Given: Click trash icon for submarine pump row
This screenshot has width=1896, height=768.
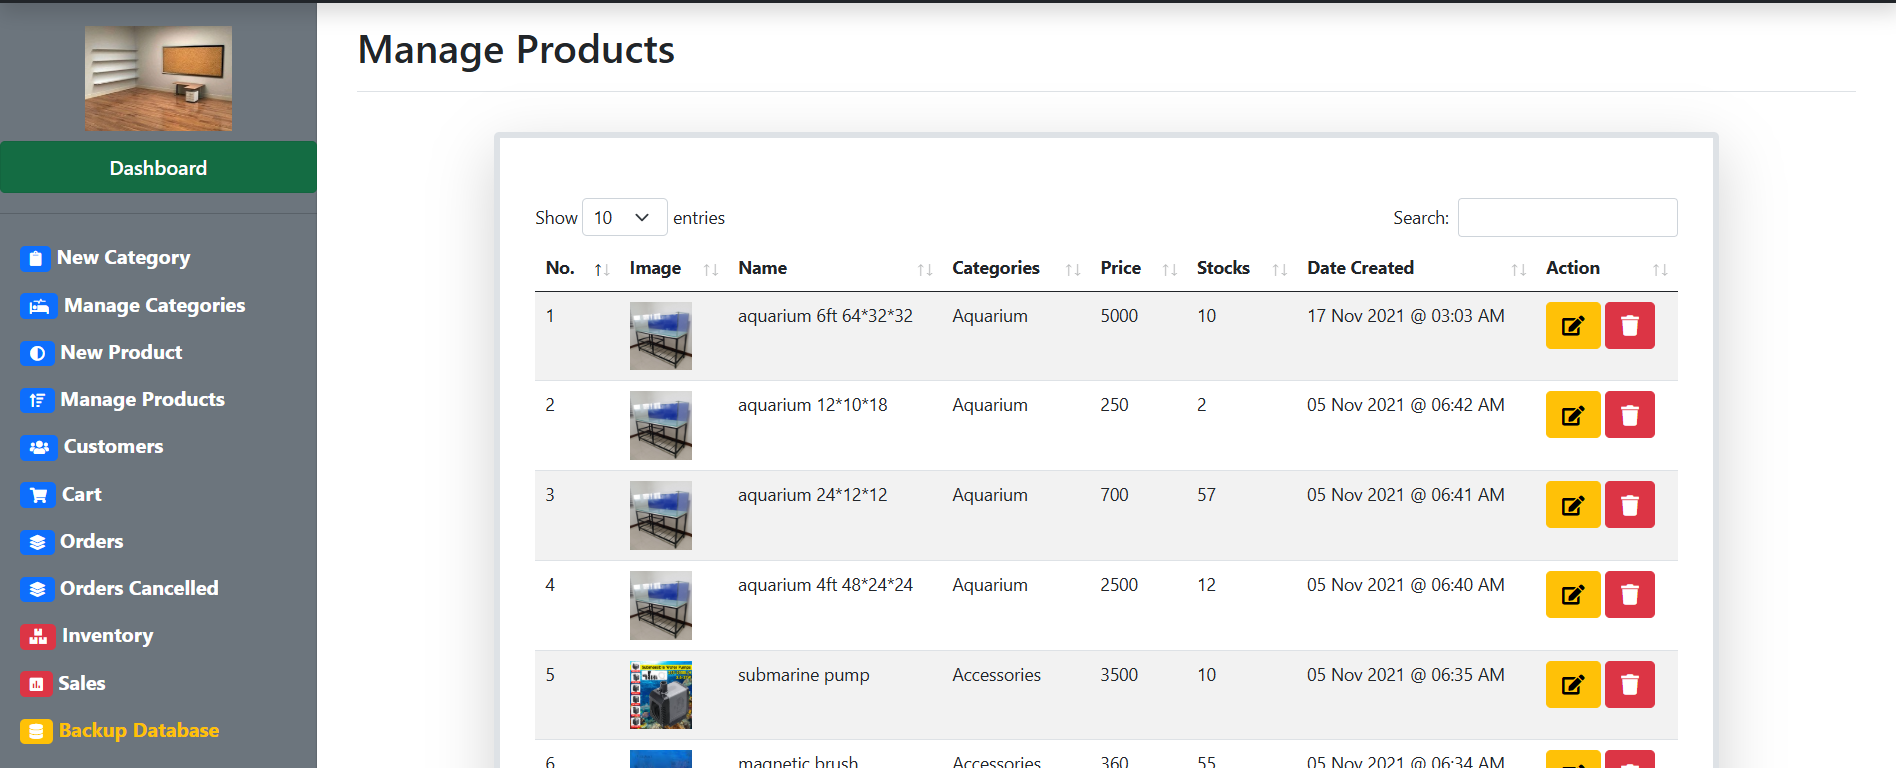Looking at the screenshot, I should click(x=1629, y=685).
